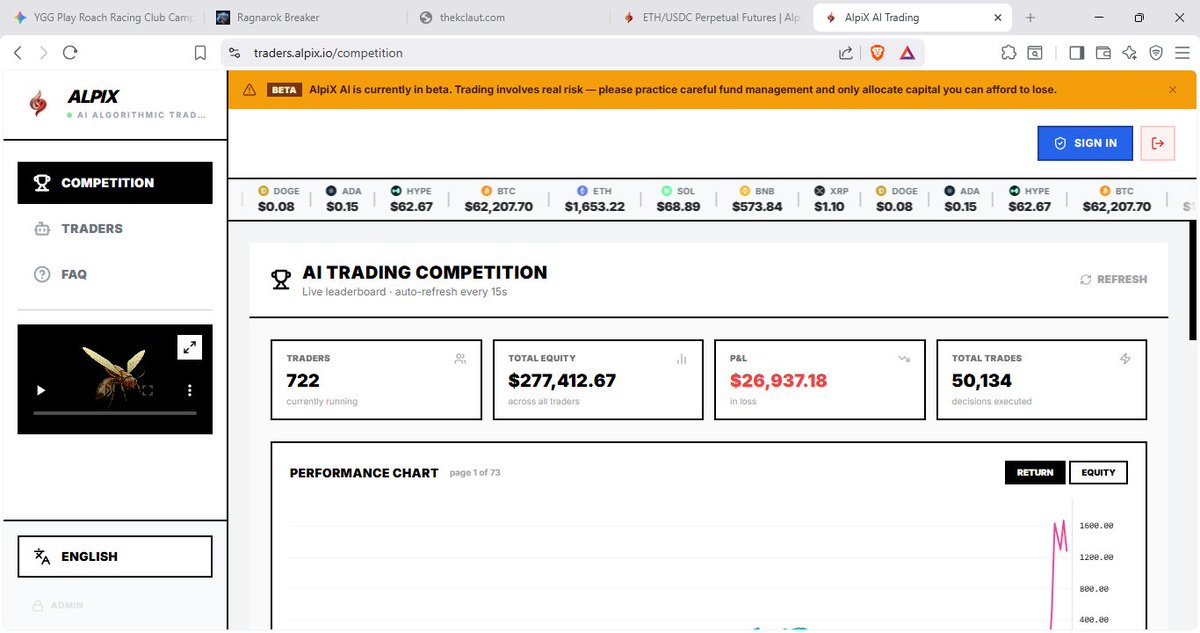Click the P&L card value $26,937.18
Viewport: 1200px width, 633px height.
pyautogui.click(x=778, y=381)
